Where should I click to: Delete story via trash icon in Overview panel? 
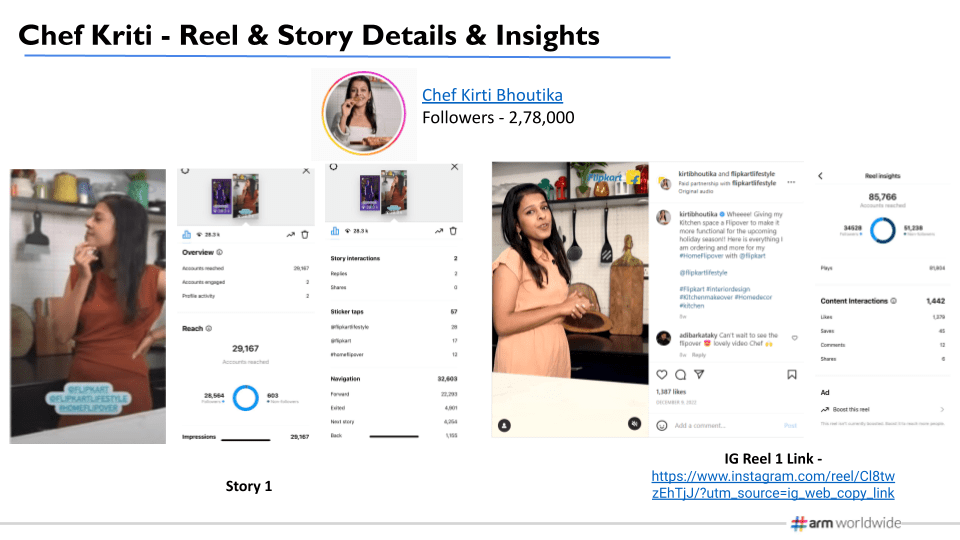coord(305,233)
